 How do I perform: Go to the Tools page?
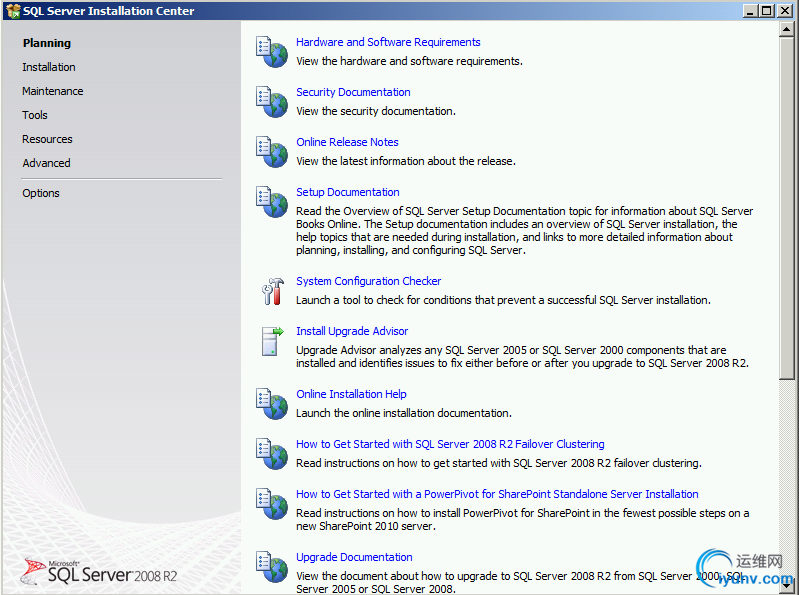click(35, 115)
